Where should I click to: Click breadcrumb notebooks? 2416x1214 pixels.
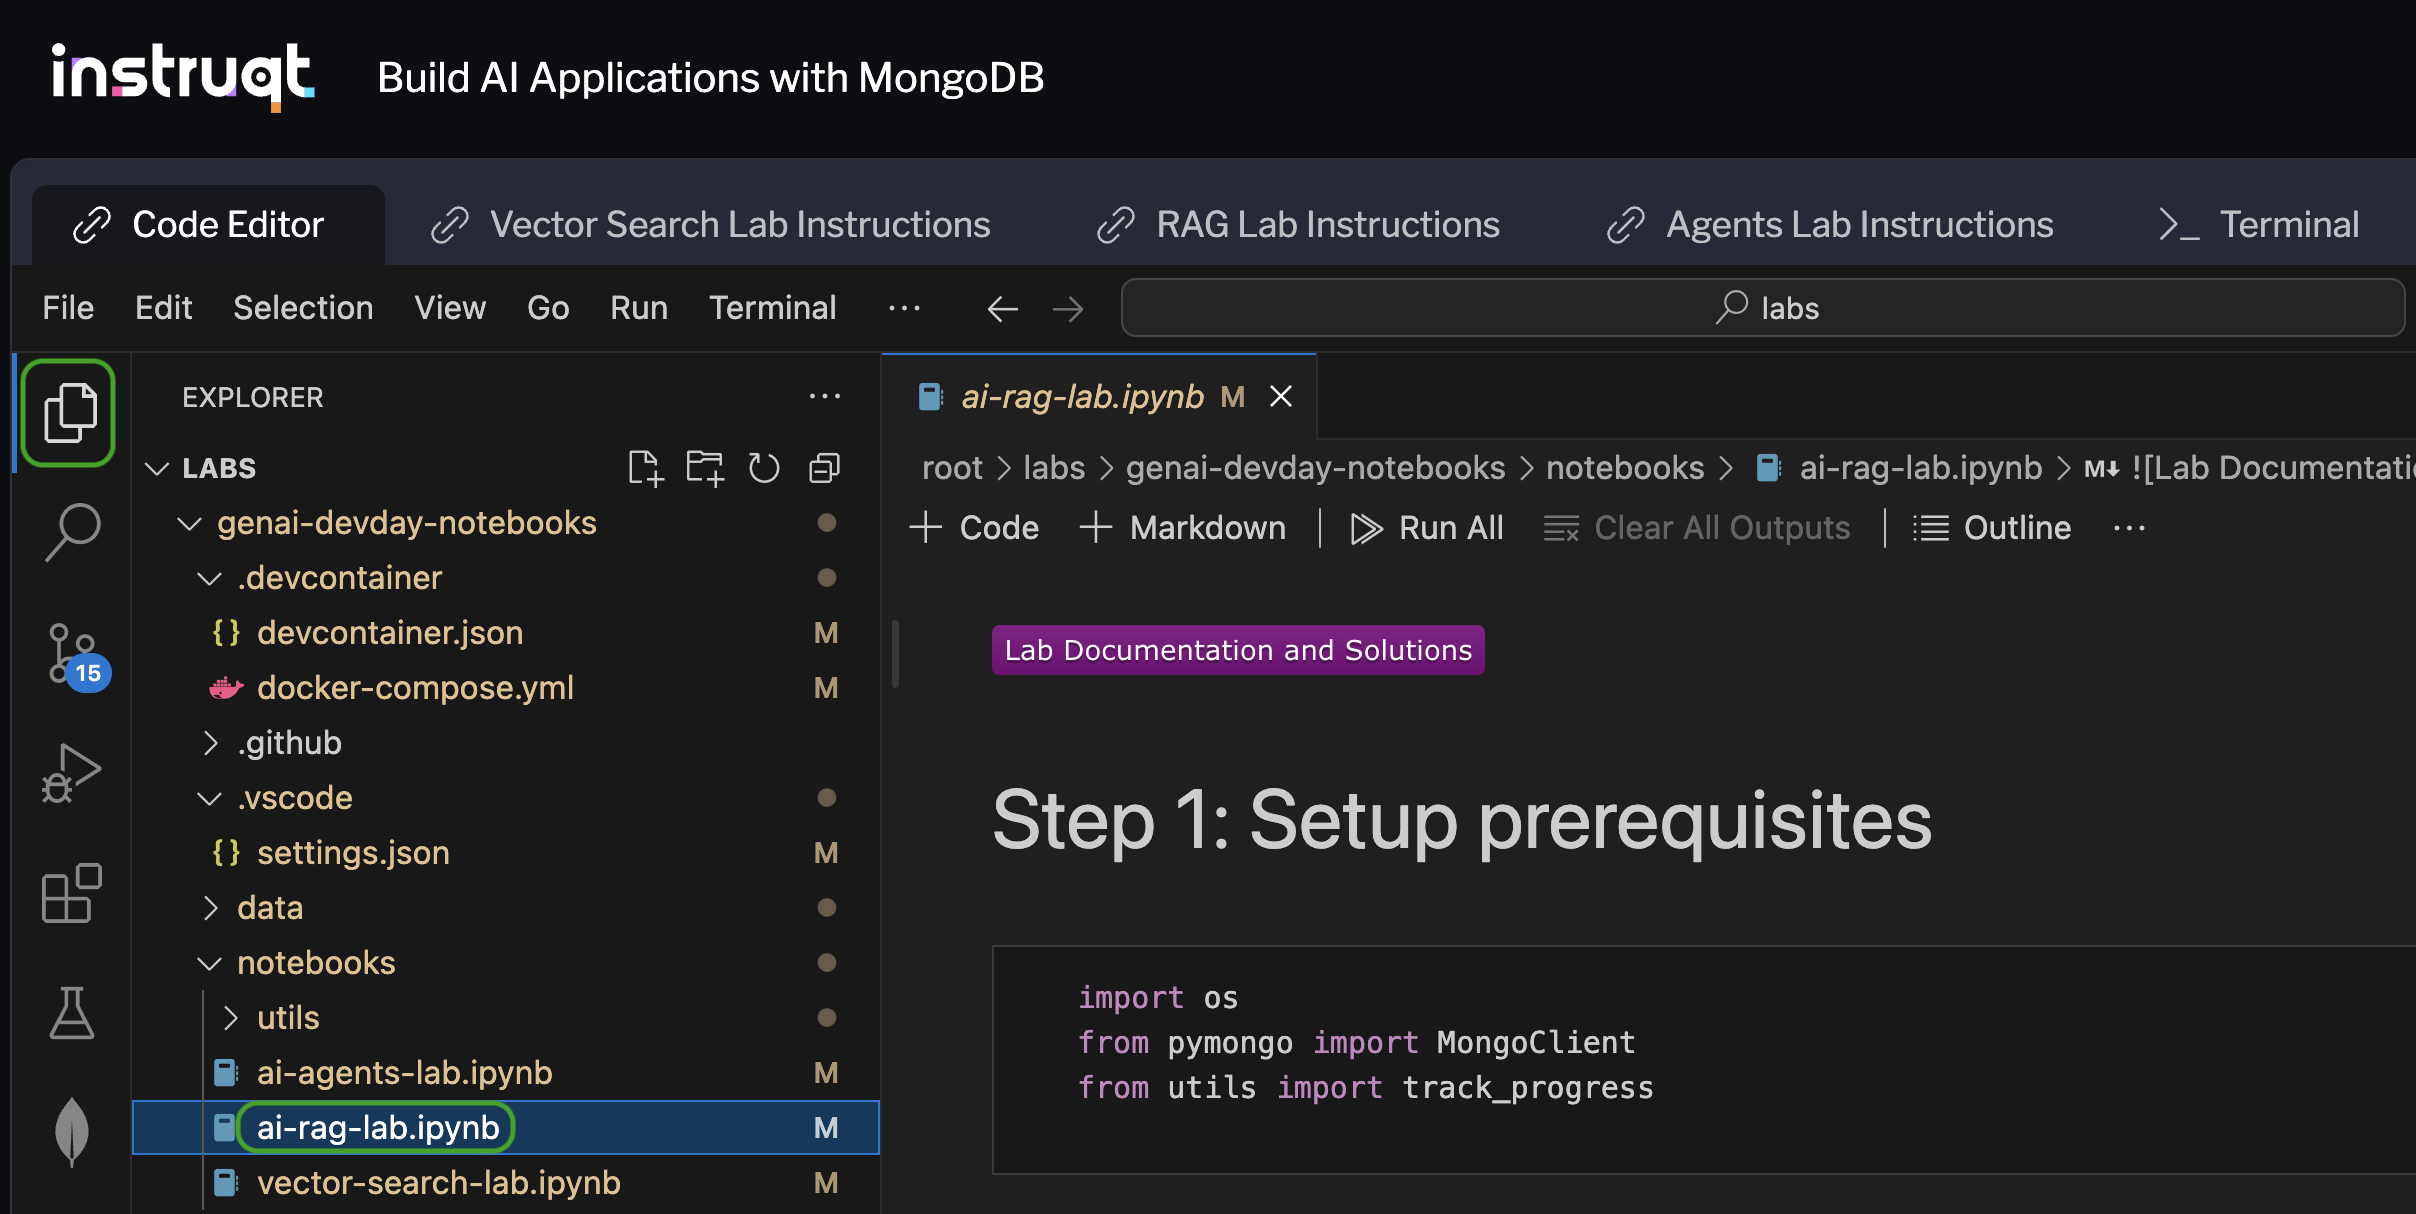click(x=1625, y=468)
